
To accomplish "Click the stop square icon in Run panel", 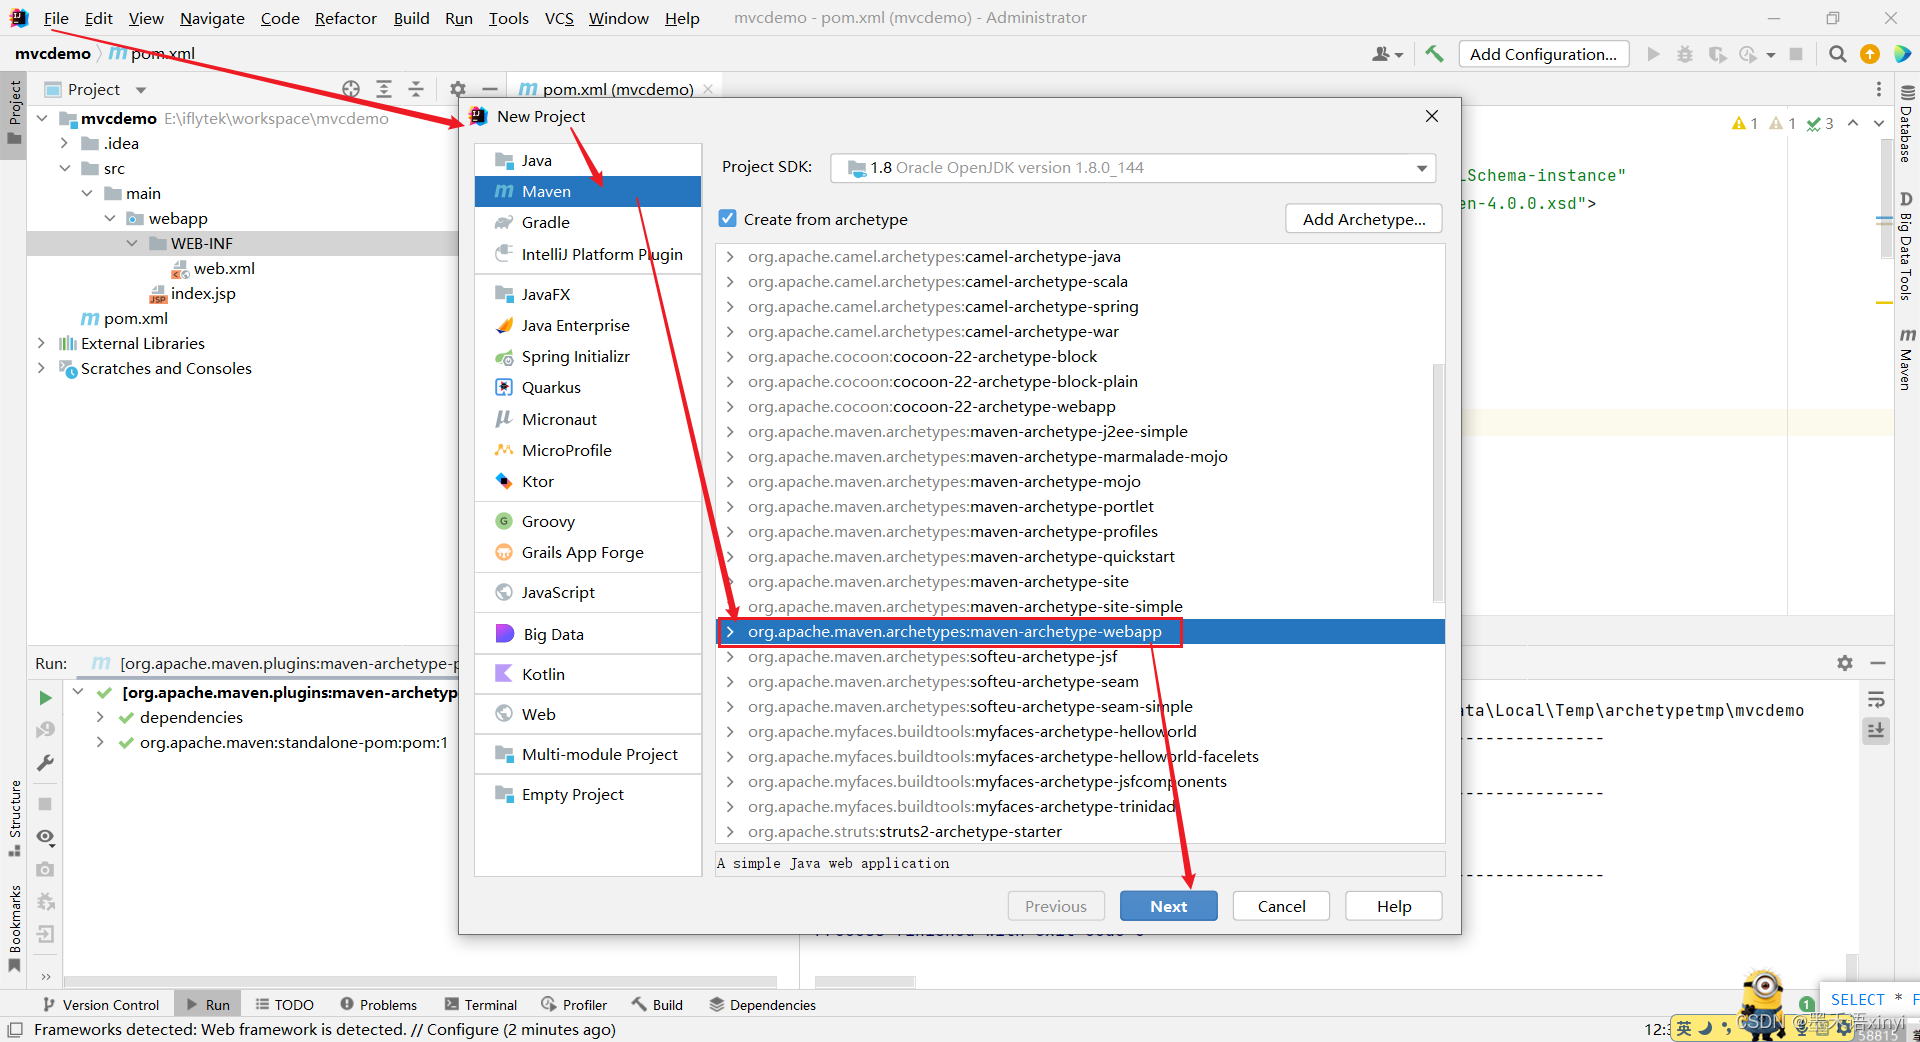I will 45,804.
